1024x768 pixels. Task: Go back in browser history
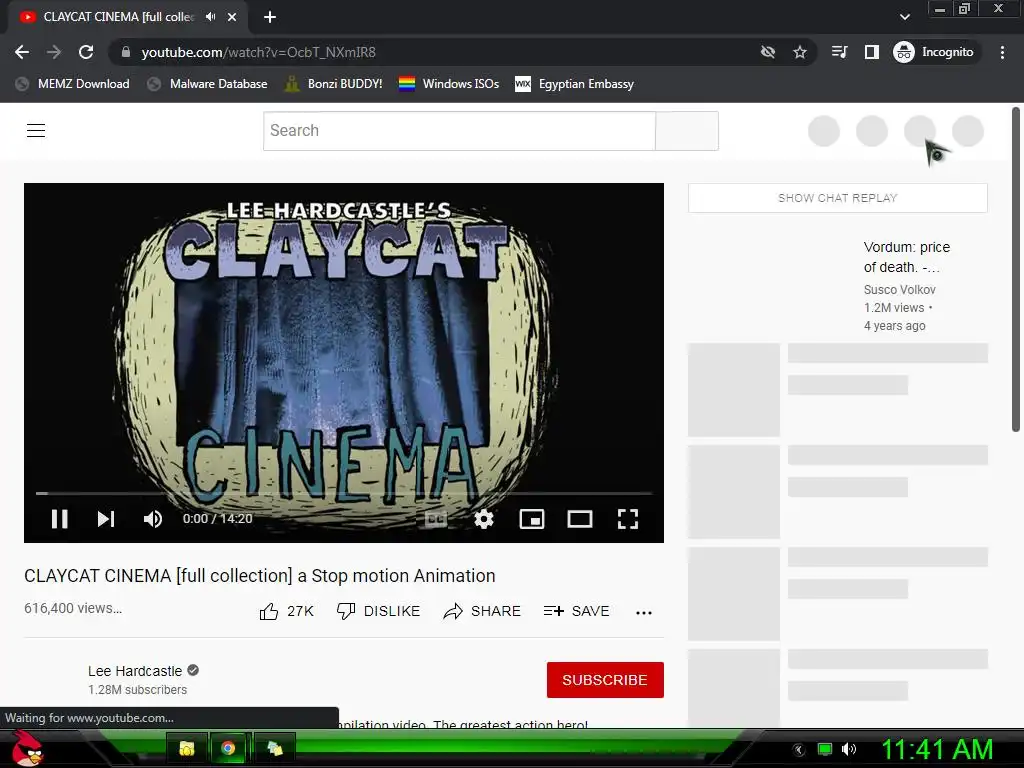click(x=22, y=52)
